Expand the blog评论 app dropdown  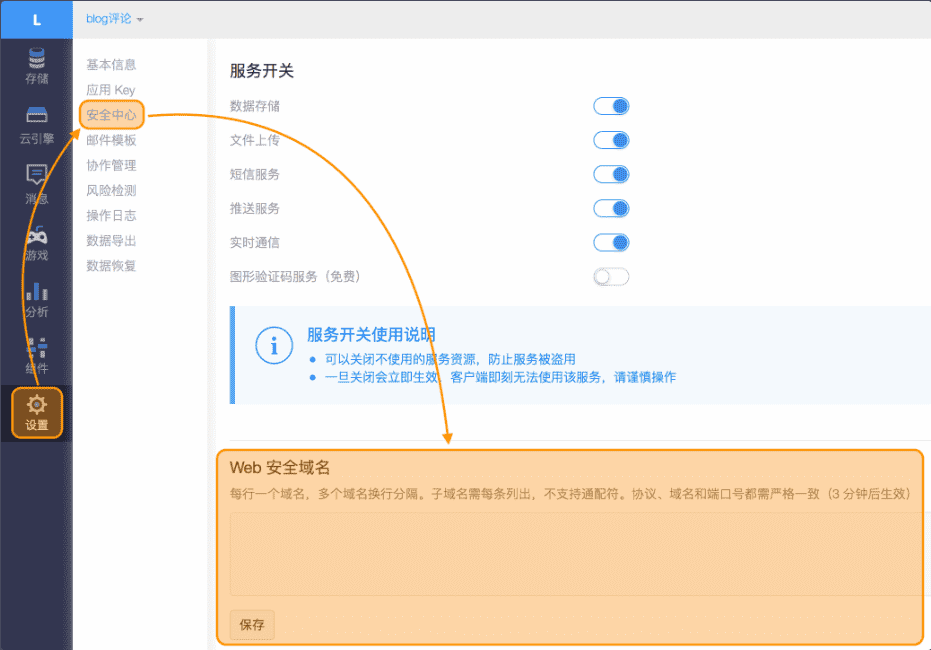tap(115, 19)
